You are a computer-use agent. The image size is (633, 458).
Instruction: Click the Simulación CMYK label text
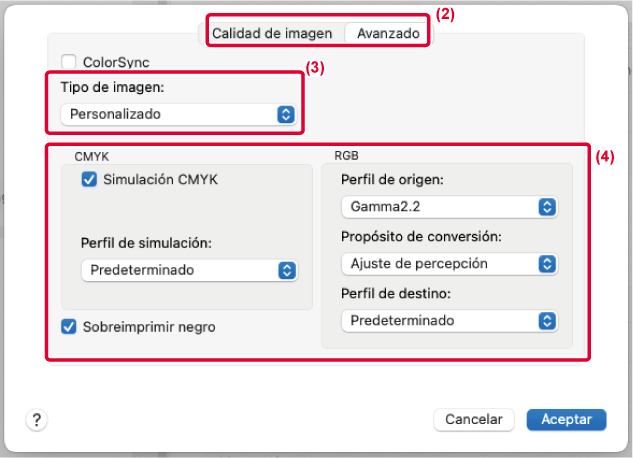click(x=160, y=180)
